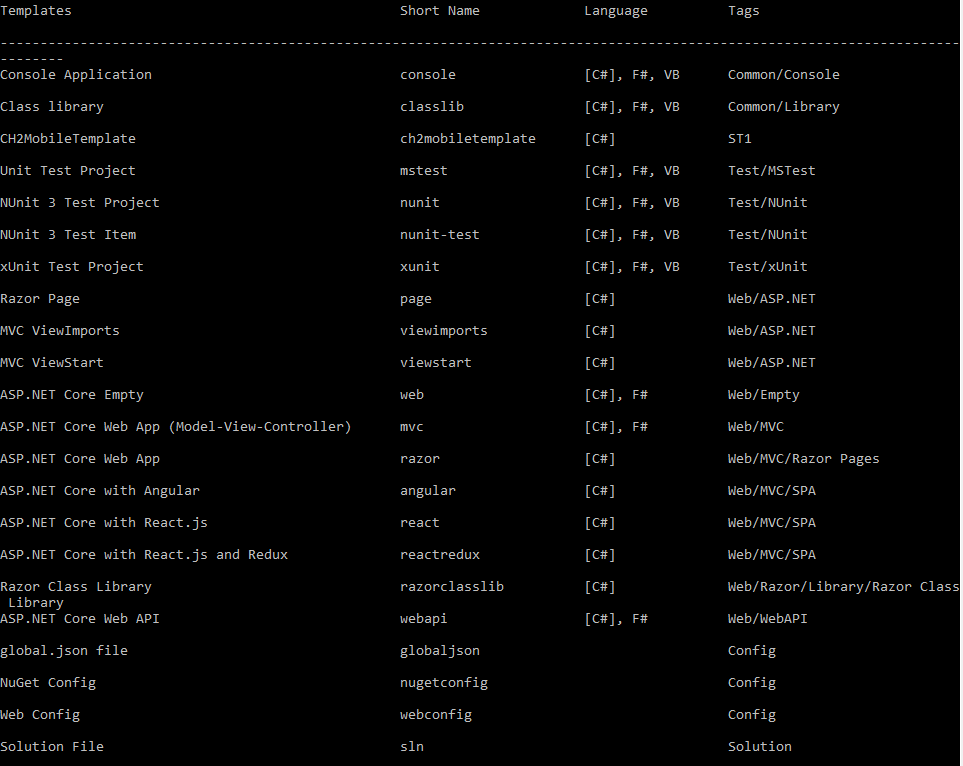Click the reactredux short name

439,555
